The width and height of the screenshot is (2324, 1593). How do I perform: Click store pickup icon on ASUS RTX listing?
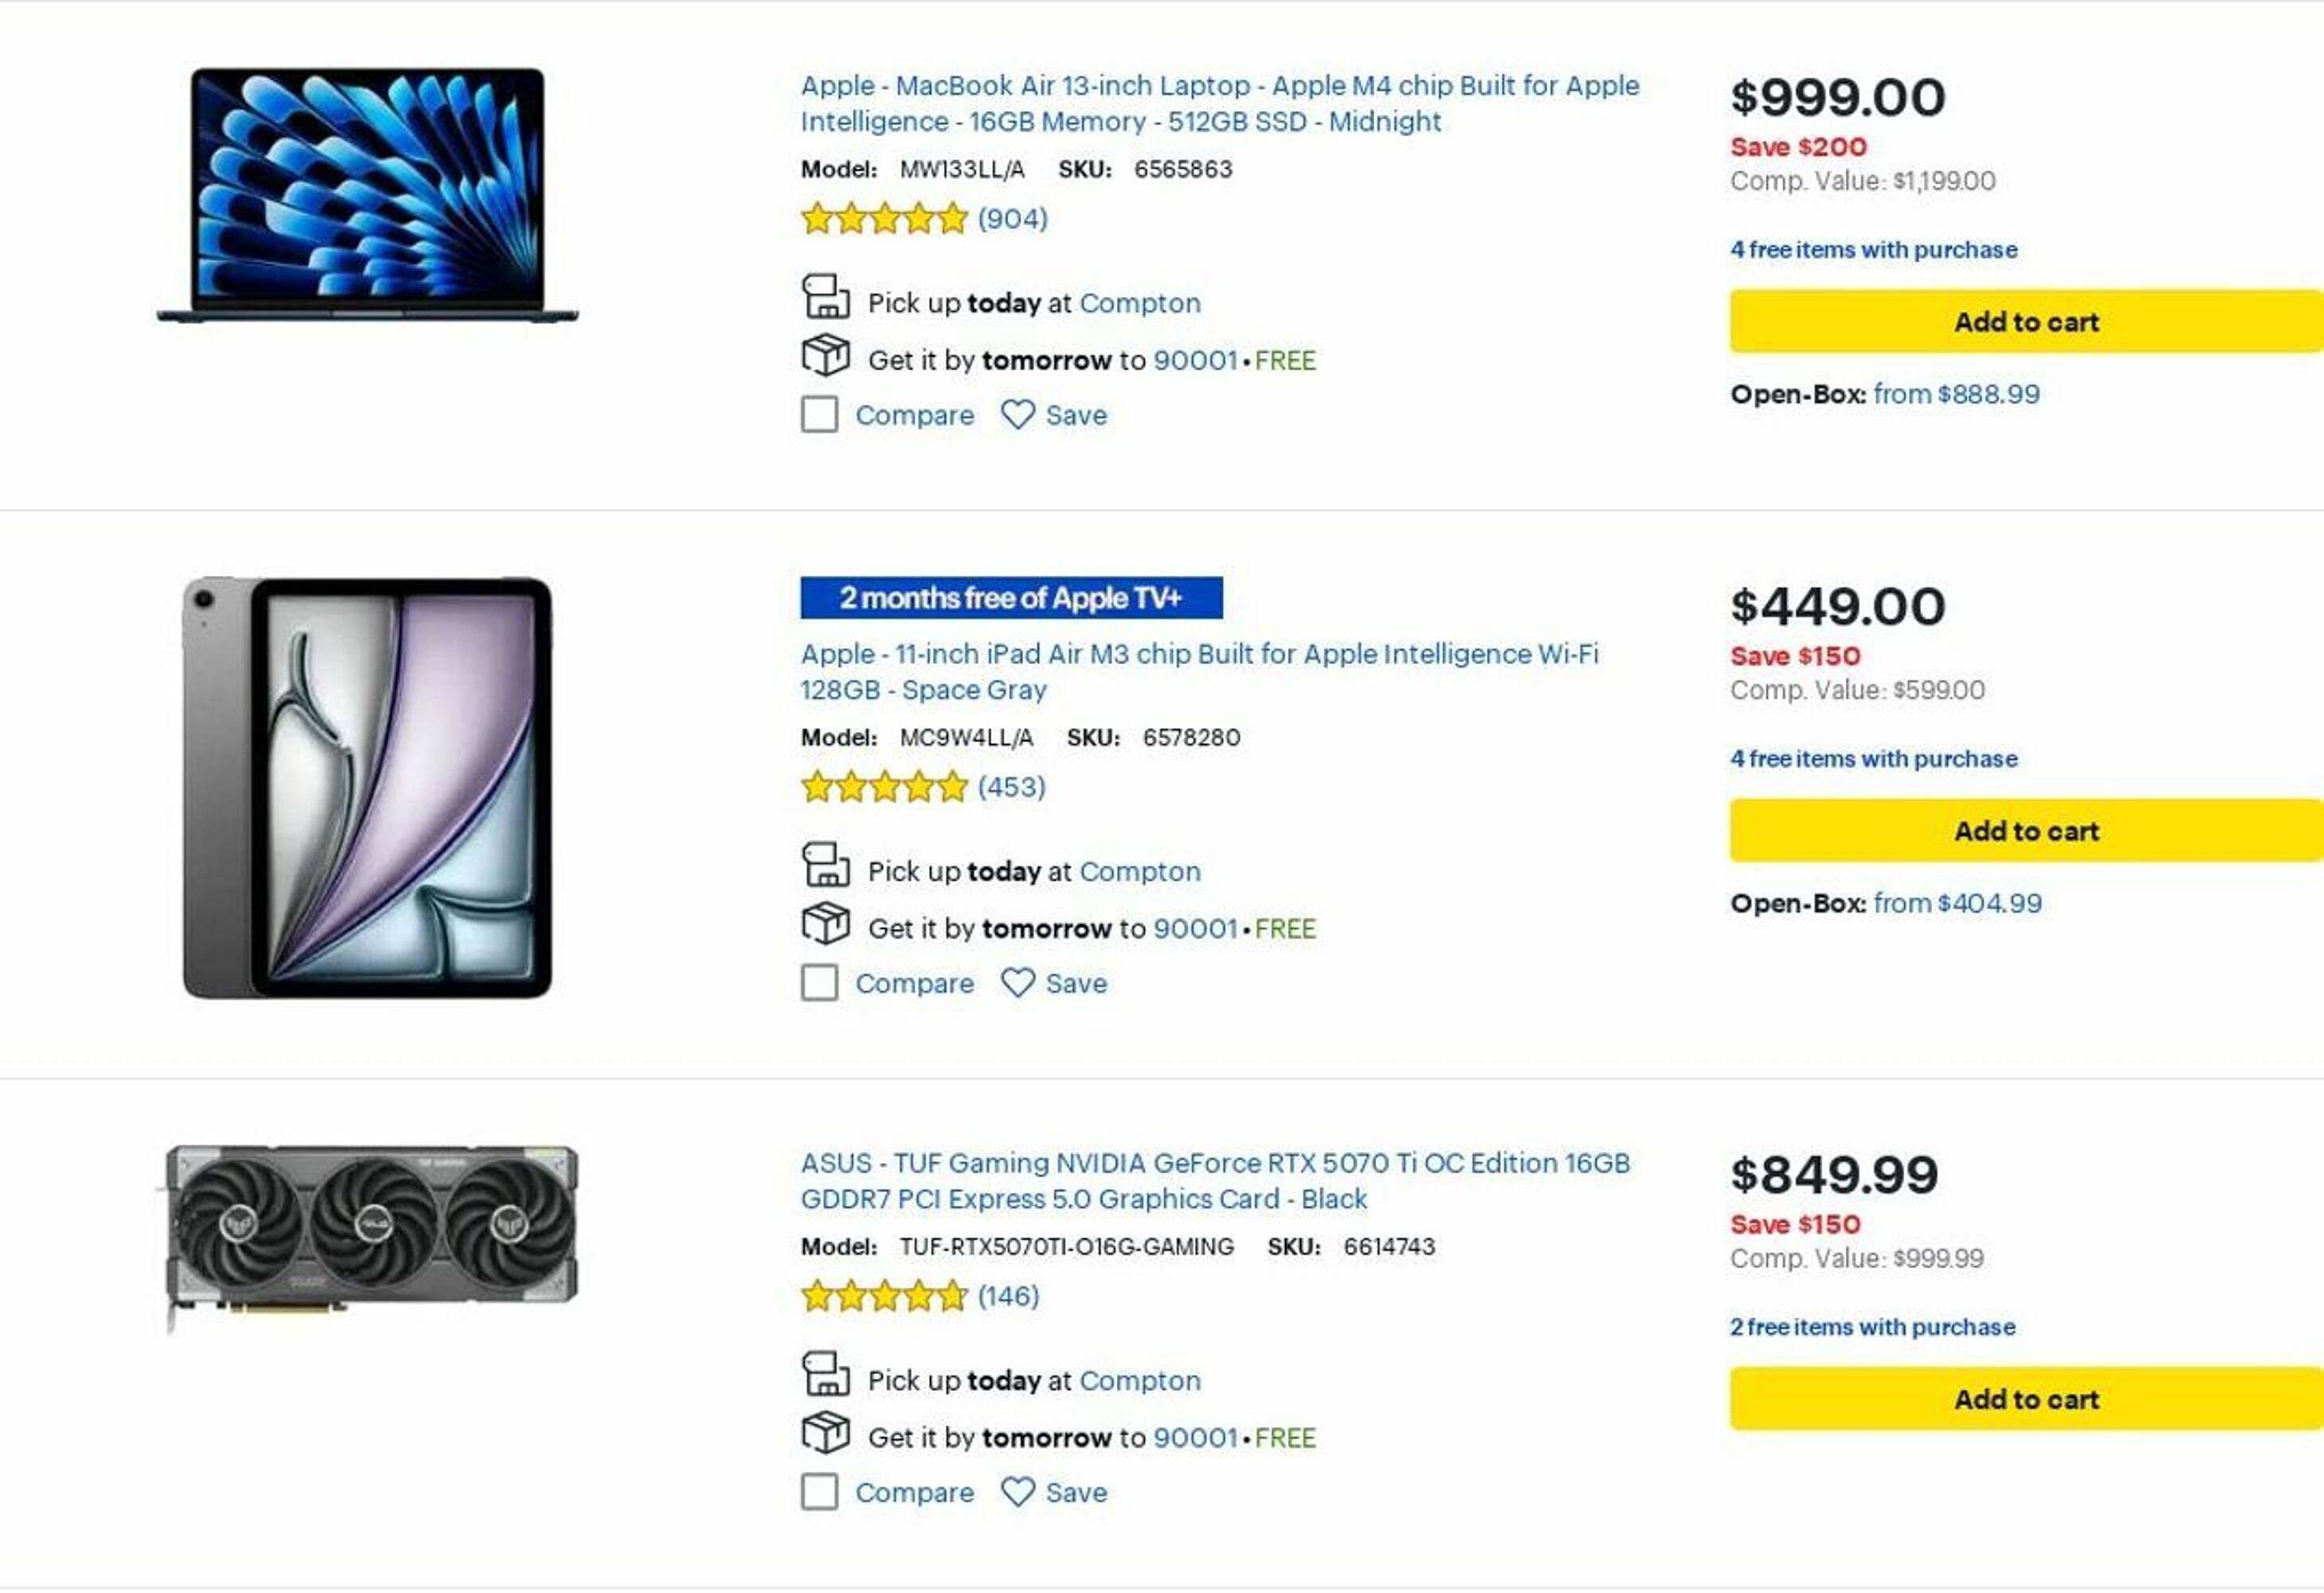coord(825,1375)
